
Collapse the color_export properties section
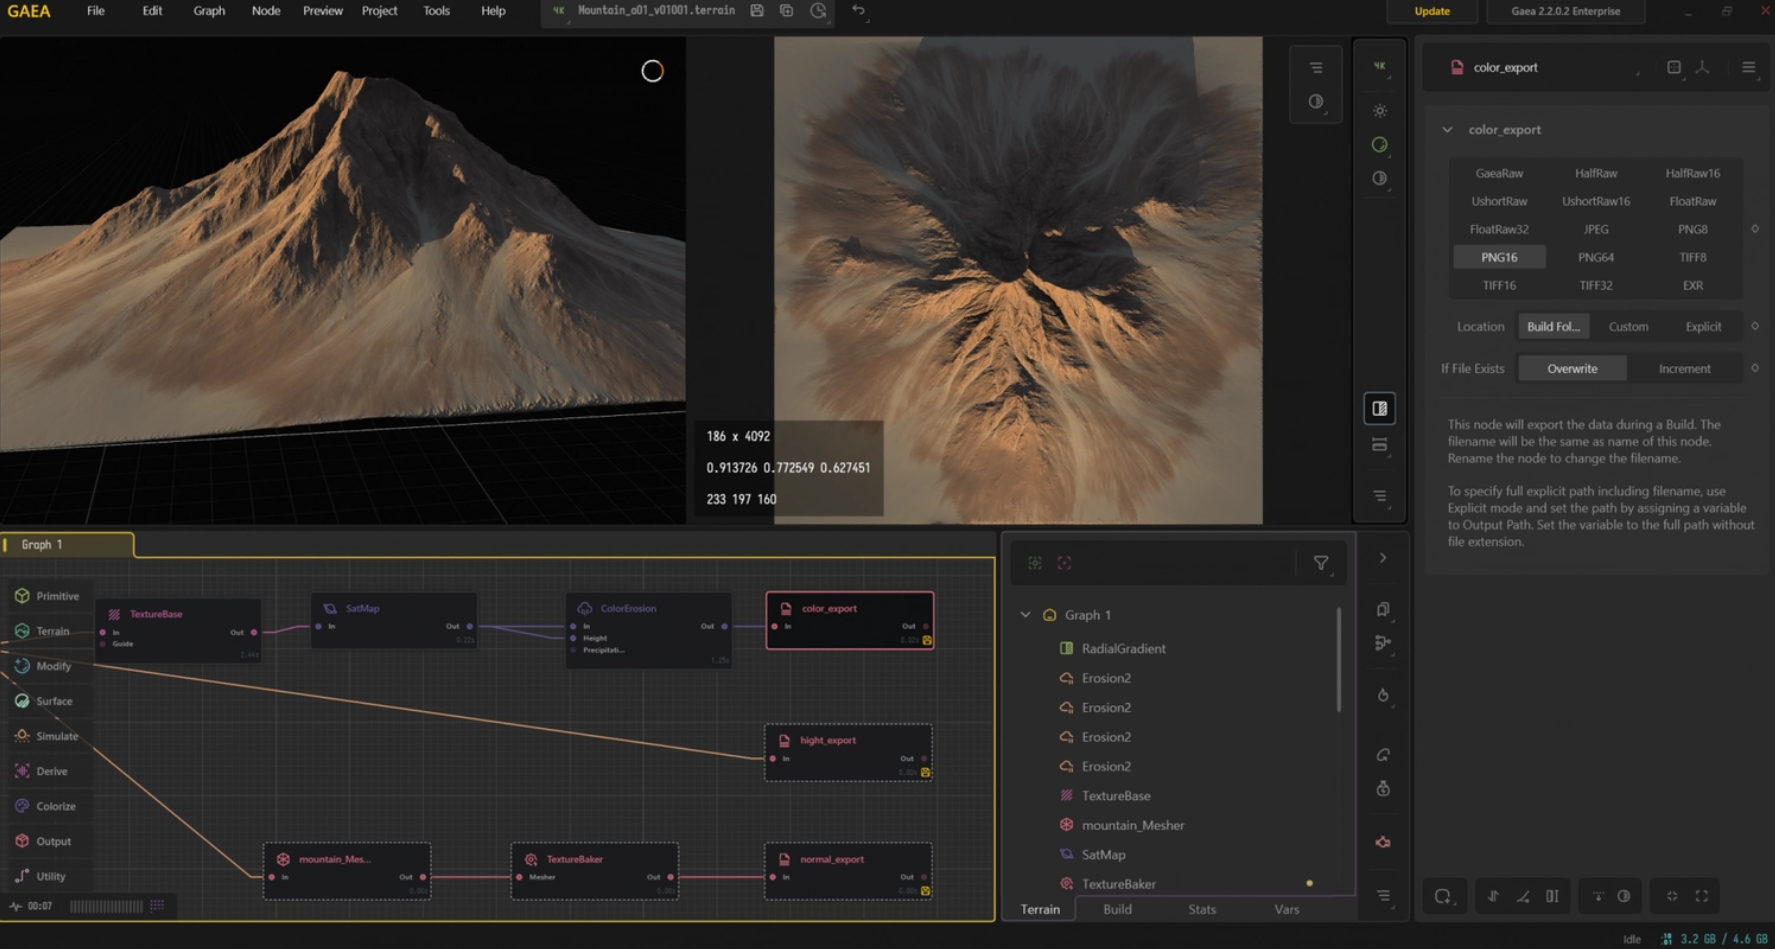(1447, 130)
